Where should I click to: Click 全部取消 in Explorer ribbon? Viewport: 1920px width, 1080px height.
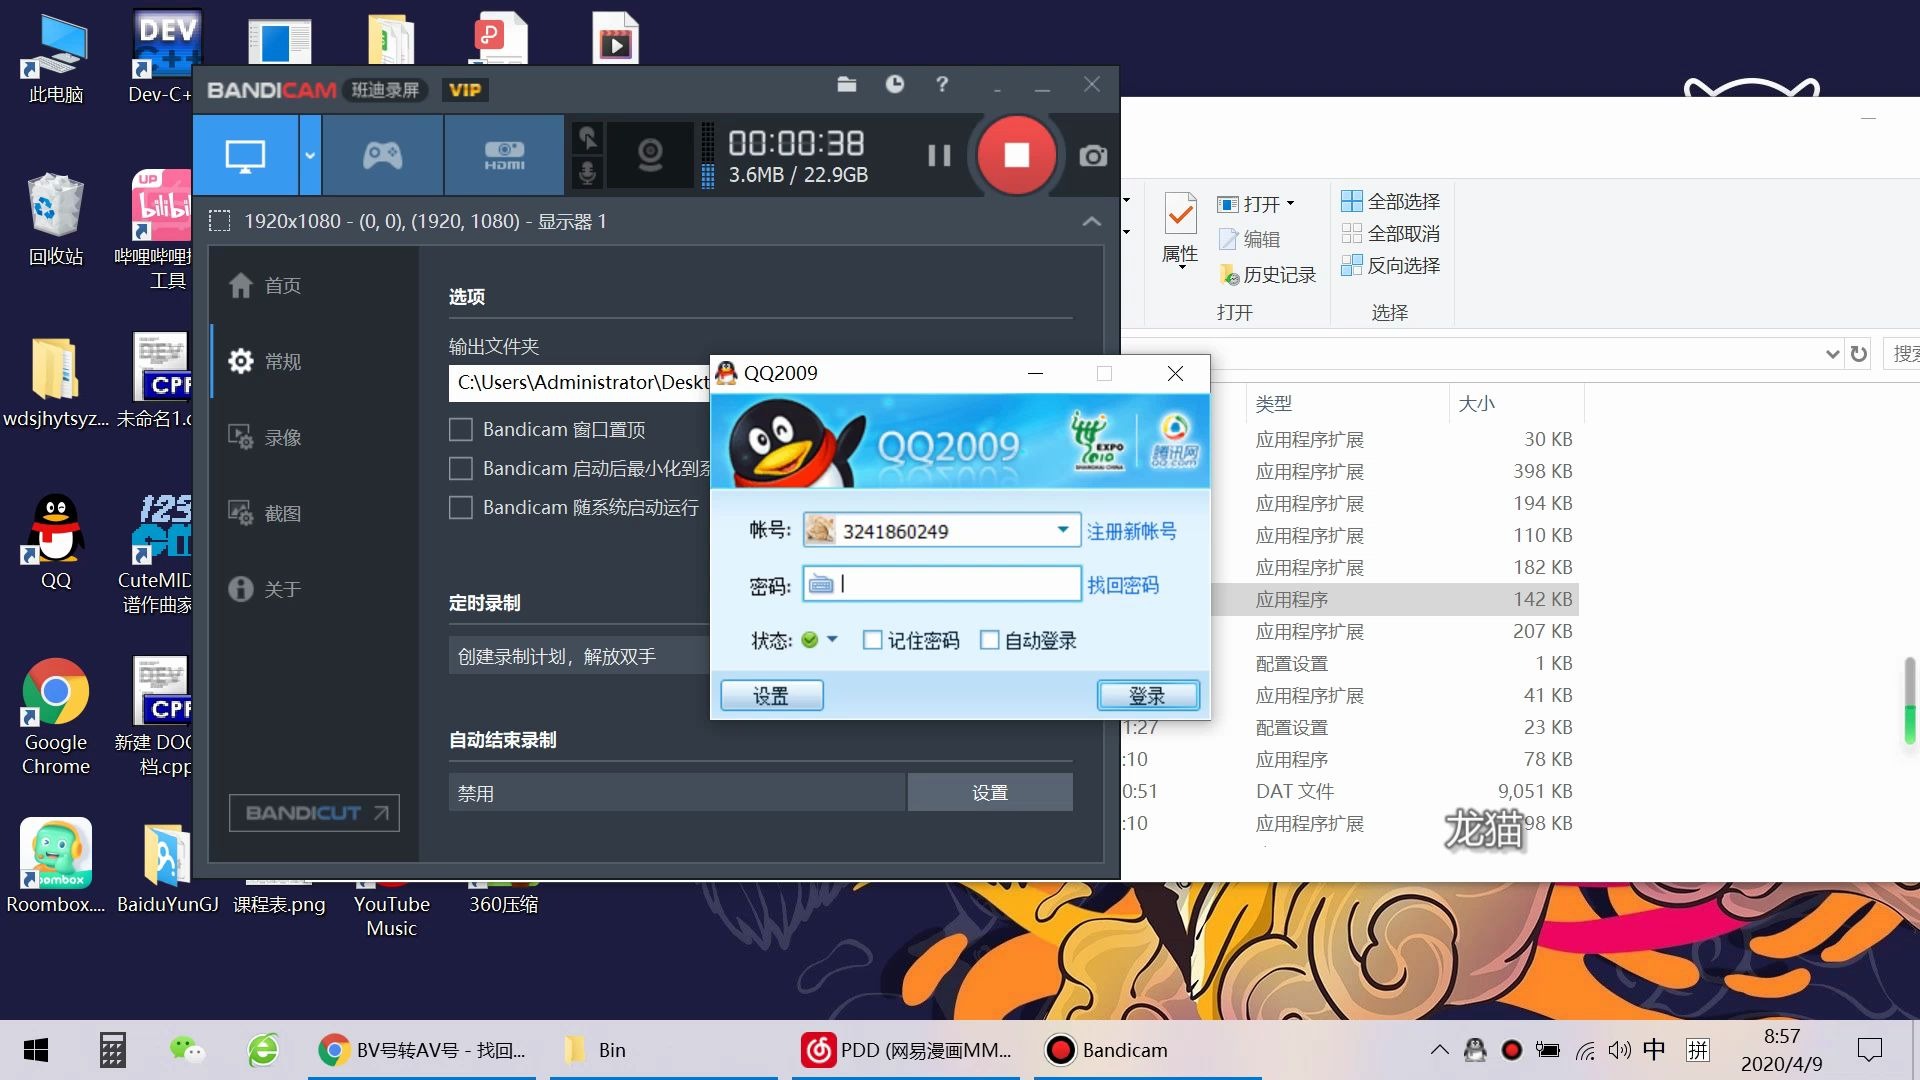click(1390, 233)
